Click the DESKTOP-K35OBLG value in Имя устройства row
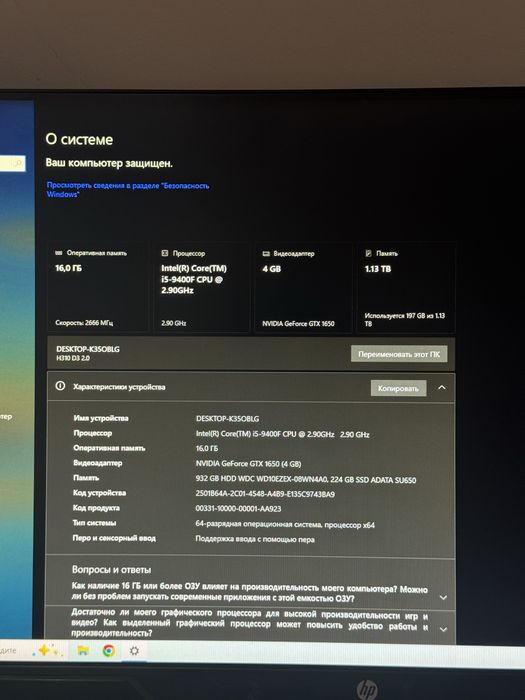 coord(227,419)
